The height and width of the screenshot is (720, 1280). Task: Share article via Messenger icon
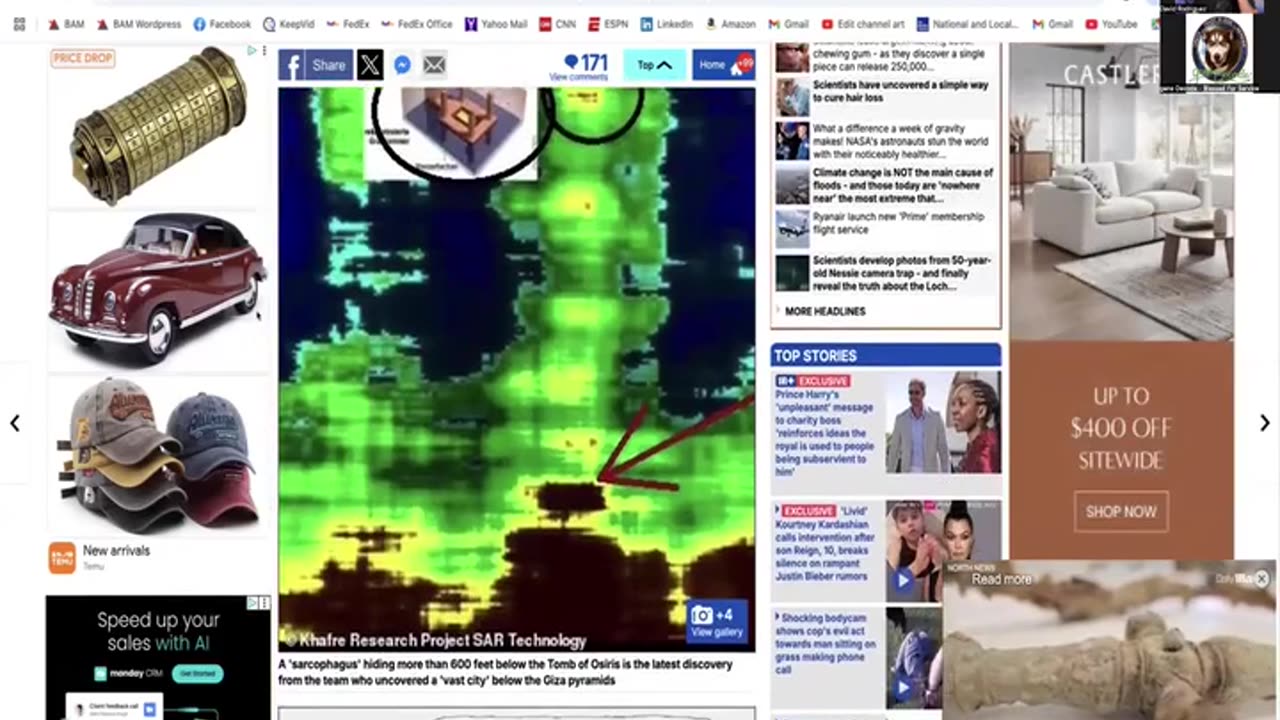click(x=402, y=65)
